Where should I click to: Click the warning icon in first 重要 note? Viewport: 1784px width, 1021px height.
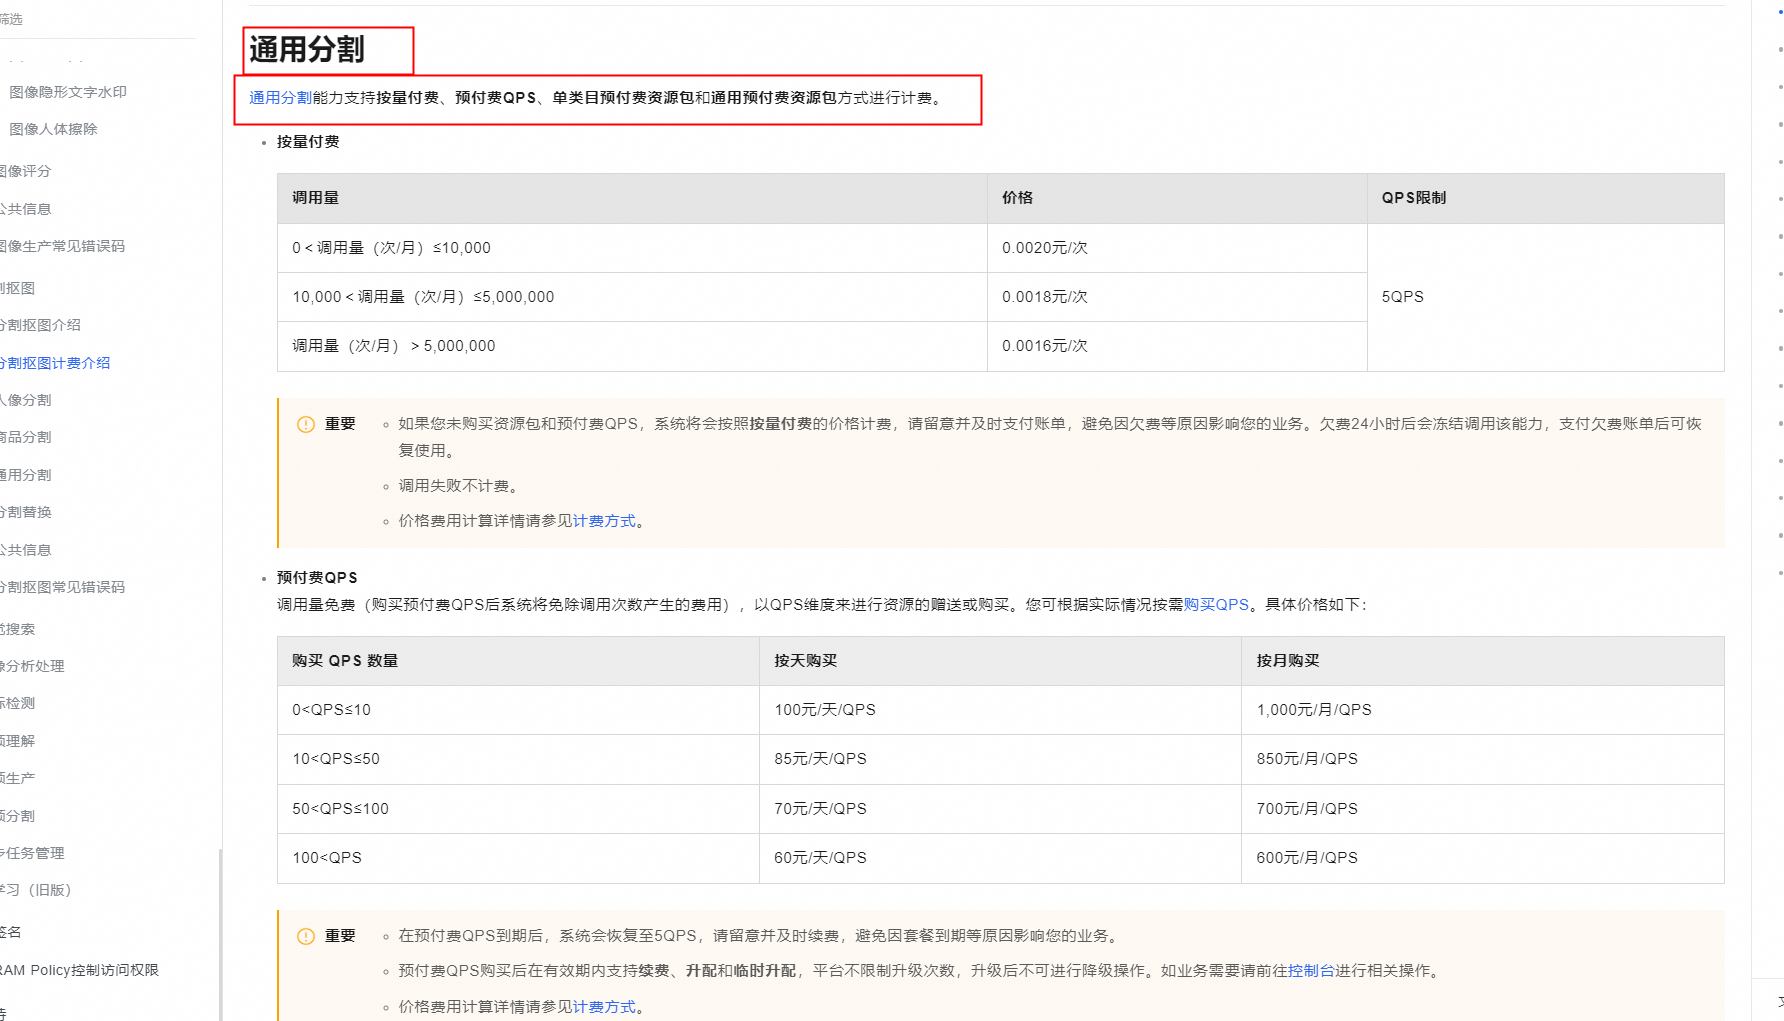point(306,424)
